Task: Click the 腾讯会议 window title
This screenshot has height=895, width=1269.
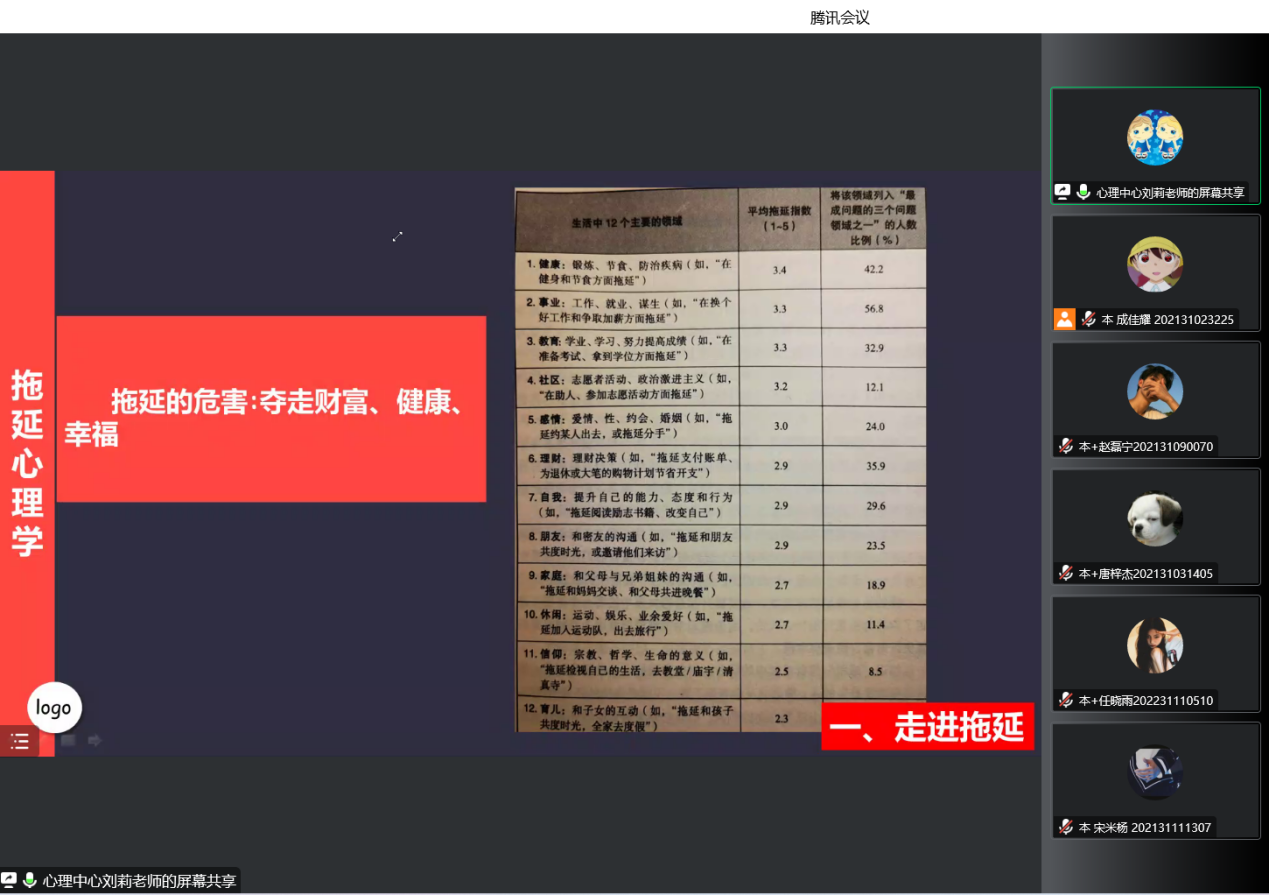Action: [839, 17]
